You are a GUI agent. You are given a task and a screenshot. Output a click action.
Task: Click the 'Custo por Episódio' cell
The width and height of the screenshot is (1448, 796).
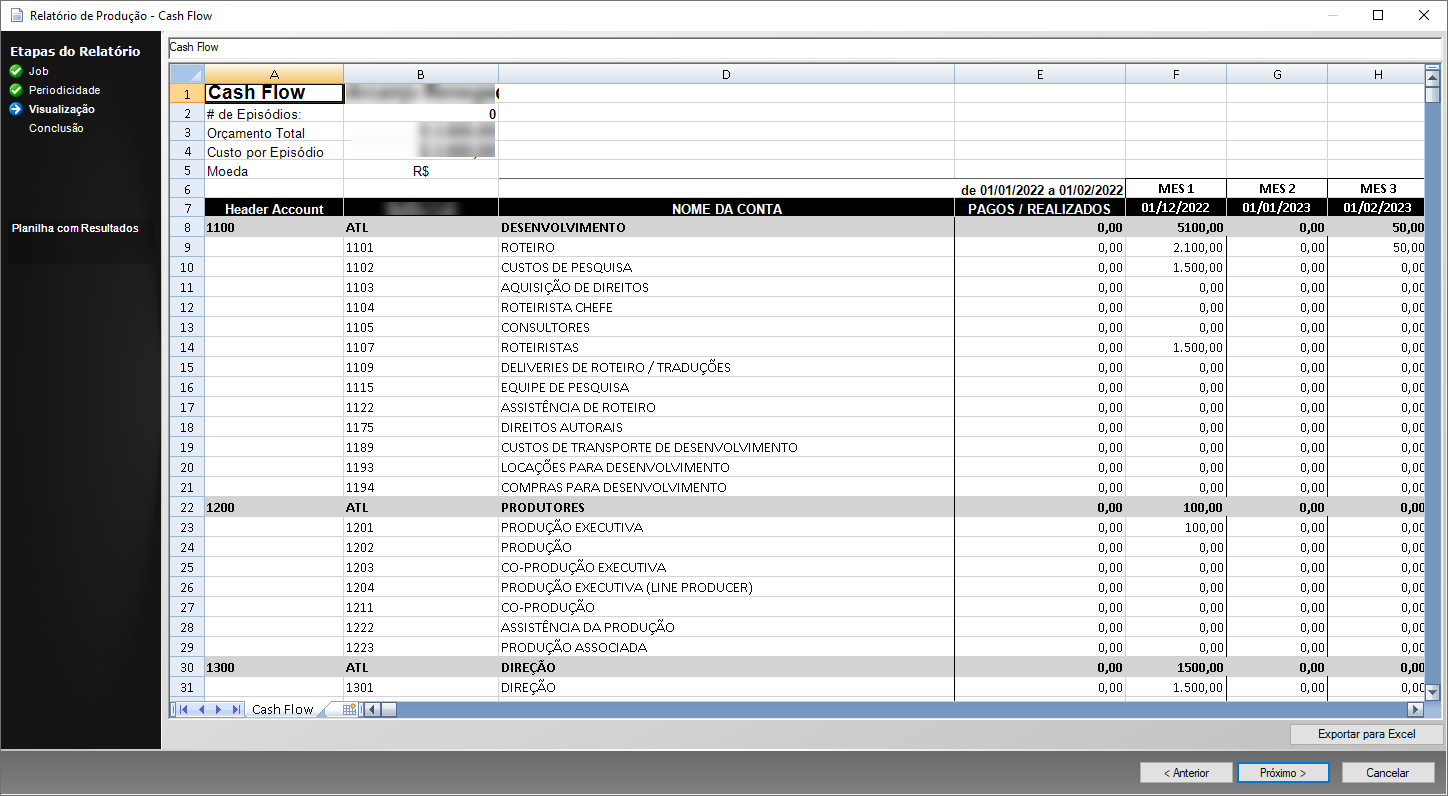[274, 152]
